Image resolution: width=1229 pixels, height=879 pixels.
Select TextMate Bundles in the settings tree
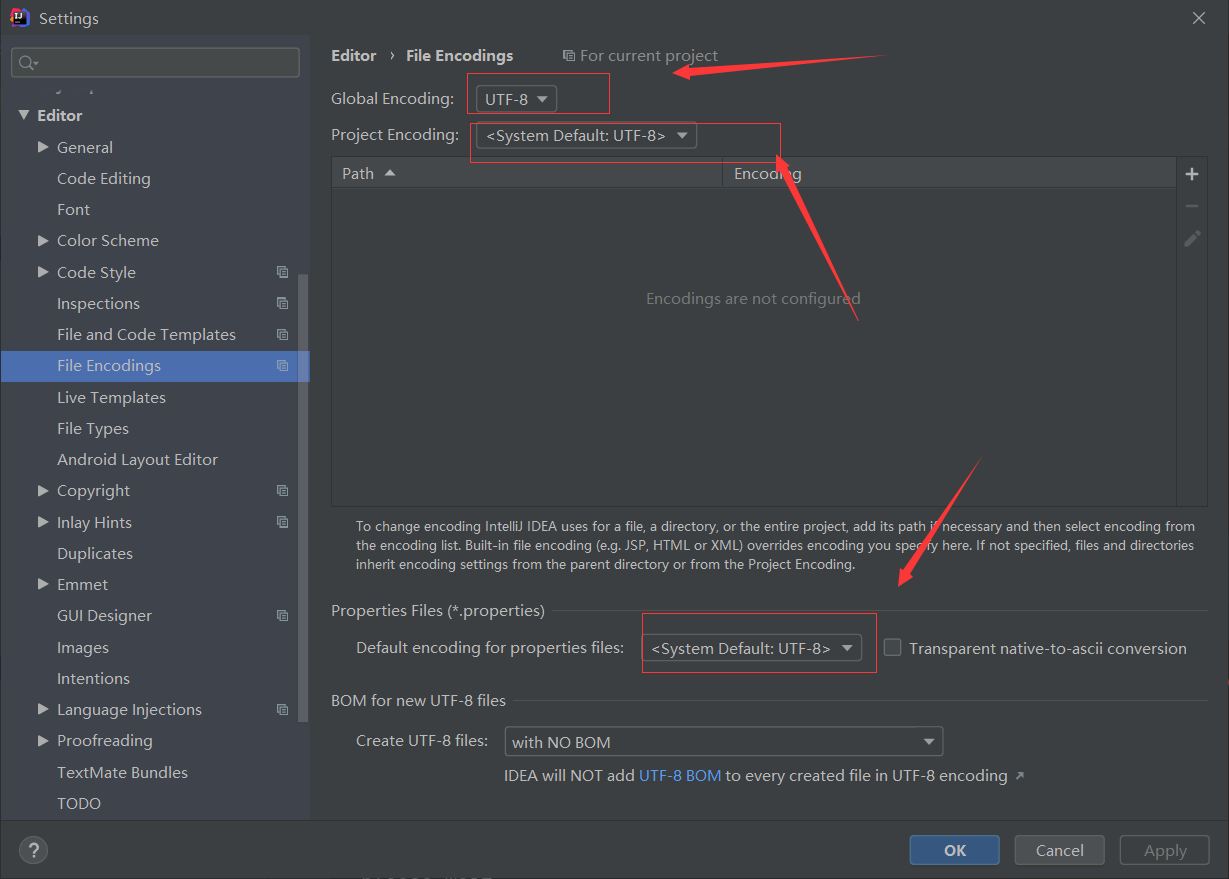tap(122, 772)
